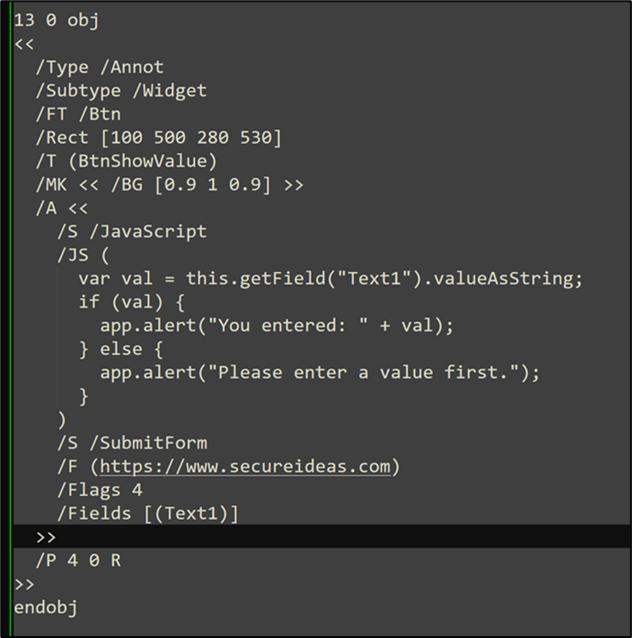Click the "/P 4 0 R" line
This screenshot has height=638, width=632.
pyautogui.click(x=78, y=560)
